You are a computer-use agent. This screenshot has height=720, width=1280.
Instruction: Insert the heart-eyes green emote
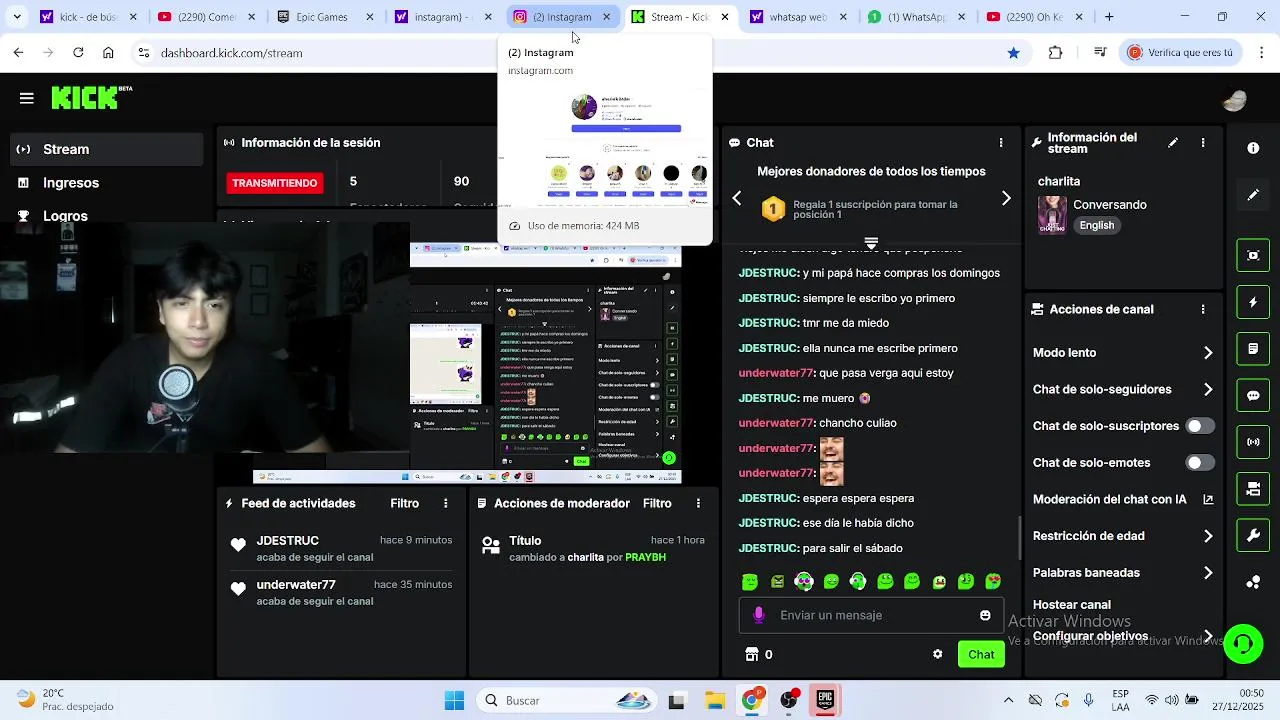coord(993,581)
